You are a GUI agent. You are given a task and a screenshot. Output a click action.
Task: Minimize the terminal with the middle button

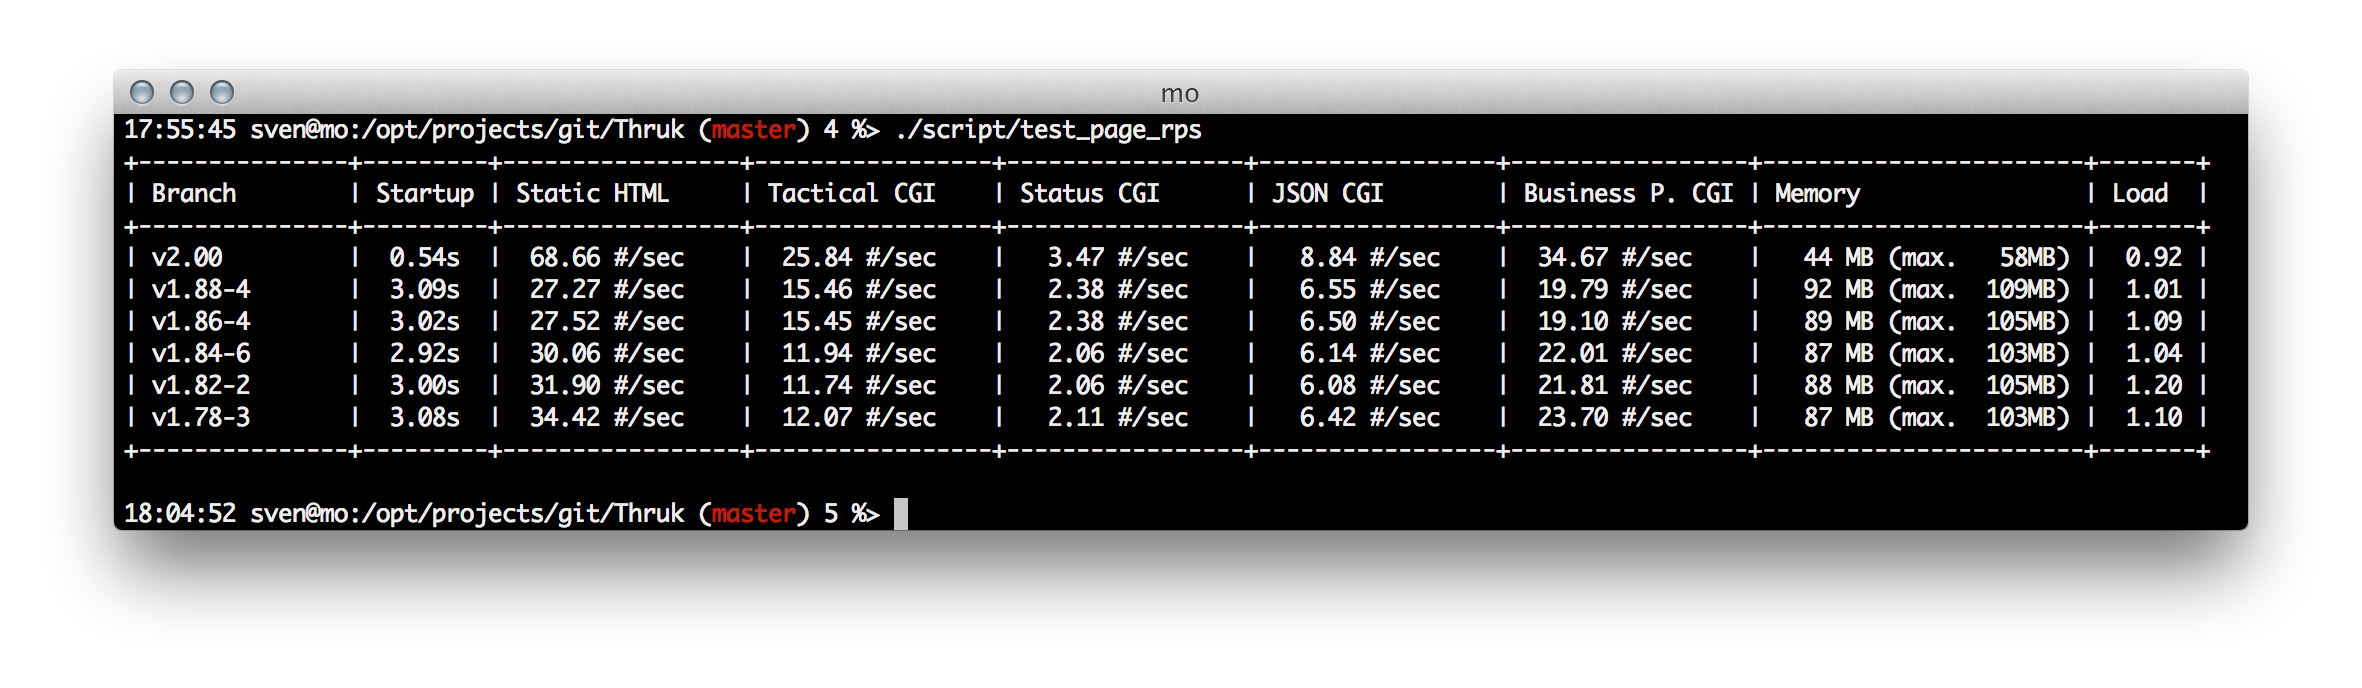[182, 93]
